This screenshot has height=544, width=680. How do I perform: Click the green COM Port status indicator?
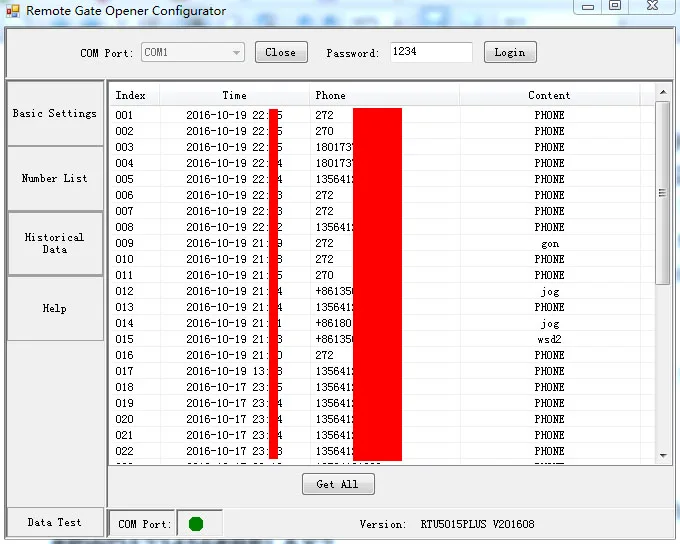coord(196,524)
